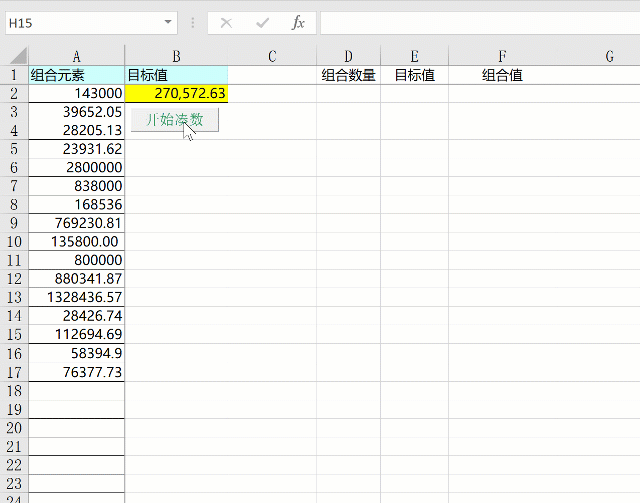Image resolution: width=640 pixels, height=503 pixels.
Task: Select the yellow cell 270,572.63
Action: click(x=176, y=93)
